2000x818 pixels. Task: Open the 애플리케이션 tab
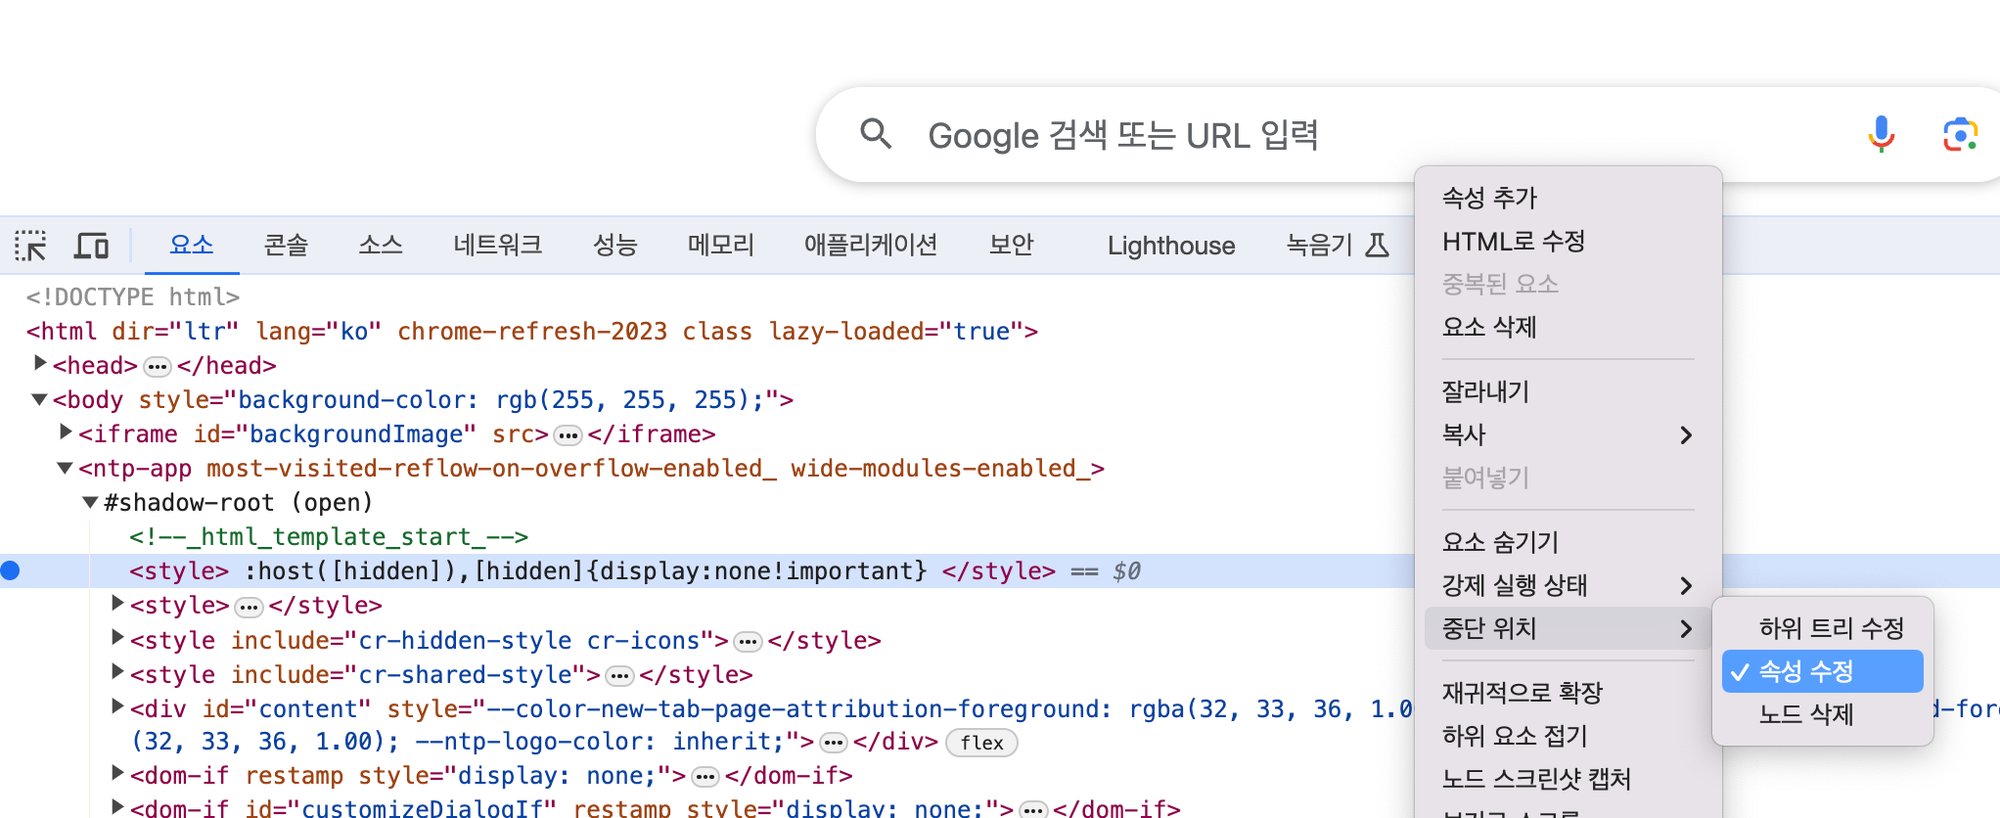[x=871, y=245]
